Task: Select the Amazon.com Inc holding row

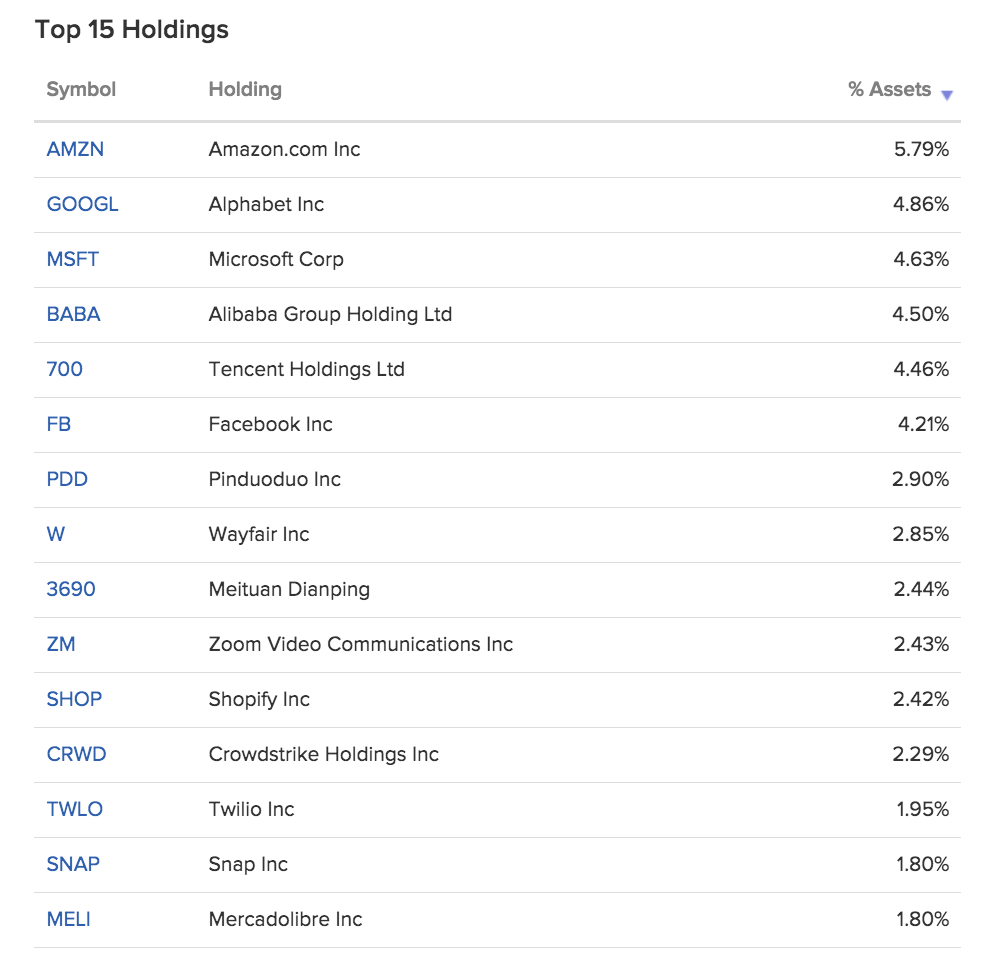Action: pyautogui.click(x=497, y=150)
